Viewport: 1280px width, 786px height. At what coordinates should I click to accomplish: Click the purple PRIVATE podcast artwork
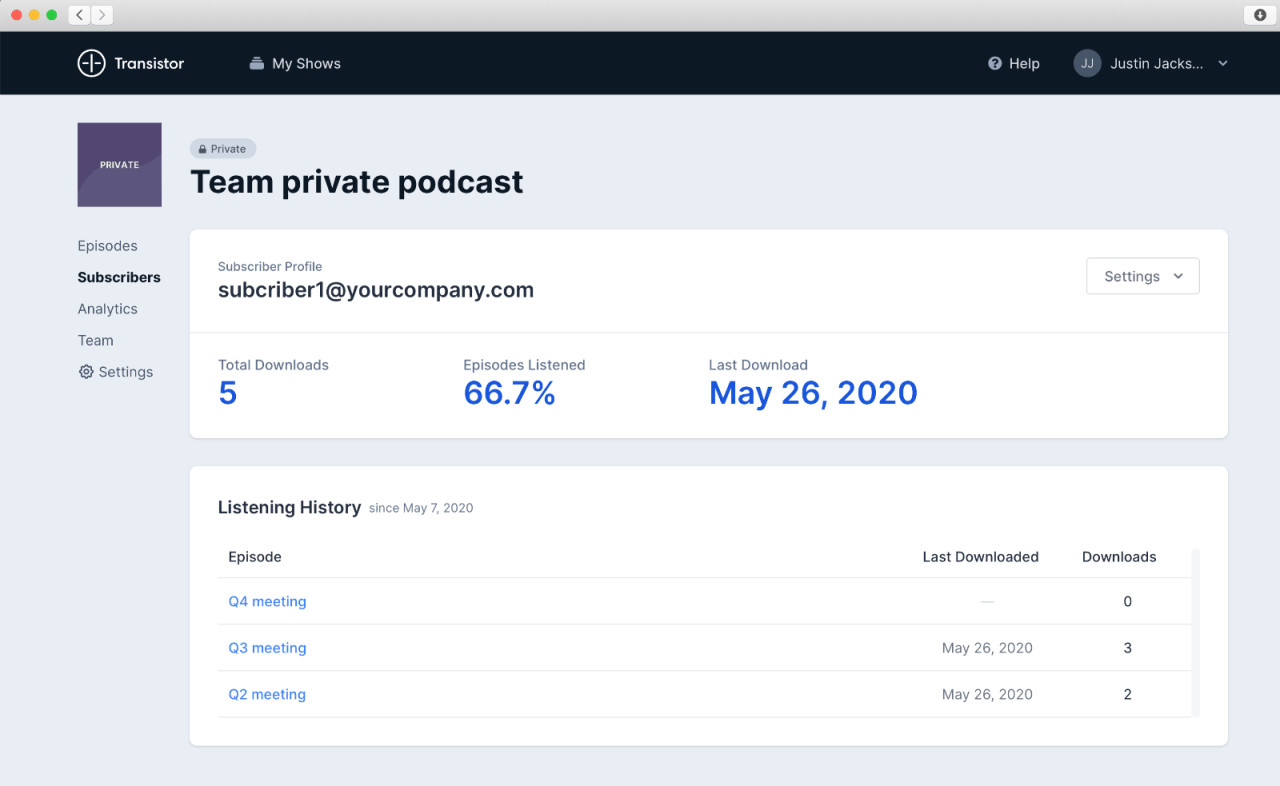coord(119,164)
